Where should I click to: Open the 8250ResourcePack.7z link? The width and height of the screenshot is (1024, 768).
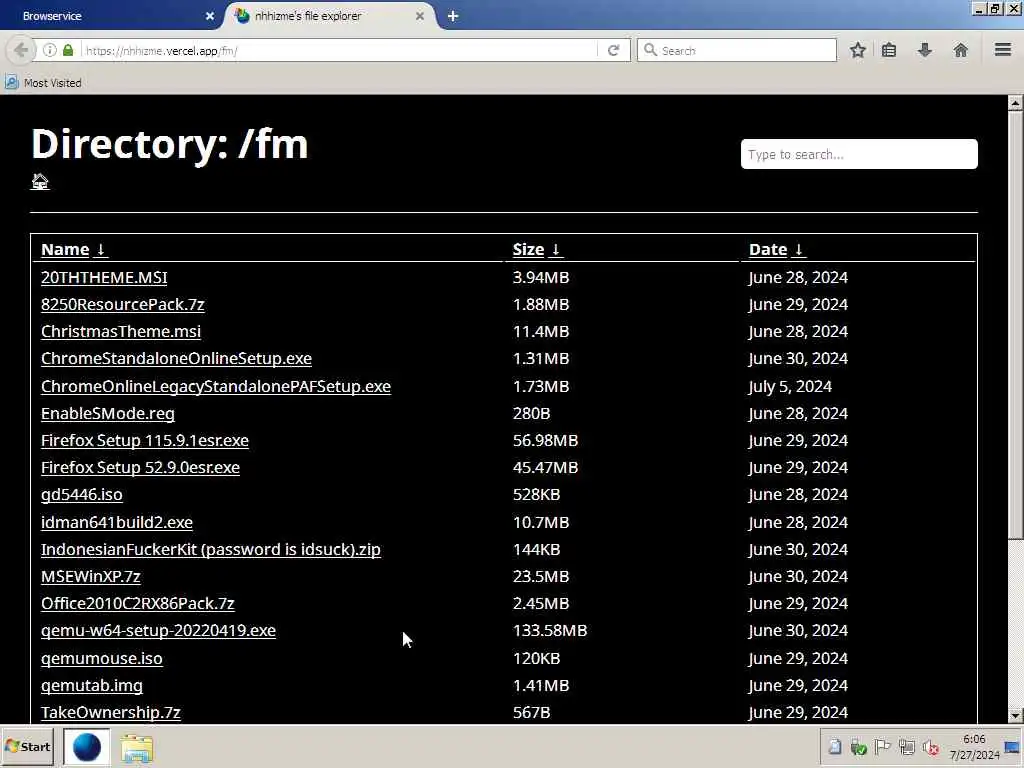(123, 304)
